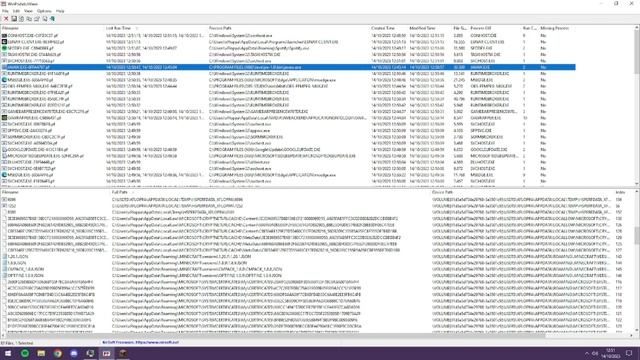Screen dimensions: 640x360
Task: Click the highlighted selected prefetch row
Action: tap(288, 67)
